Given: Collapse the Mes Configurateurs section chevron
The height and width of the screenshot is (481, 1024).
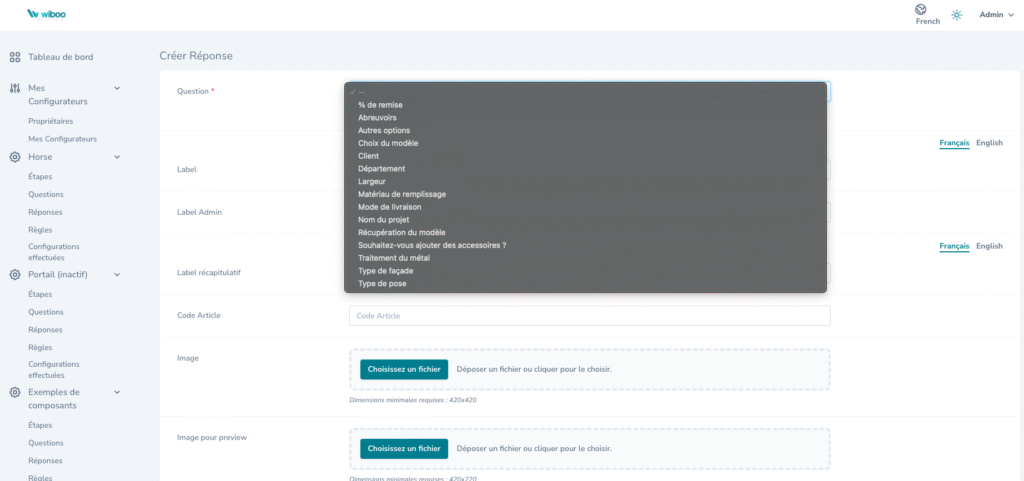Looking at the screenshot, I should (x=117, y=88).
